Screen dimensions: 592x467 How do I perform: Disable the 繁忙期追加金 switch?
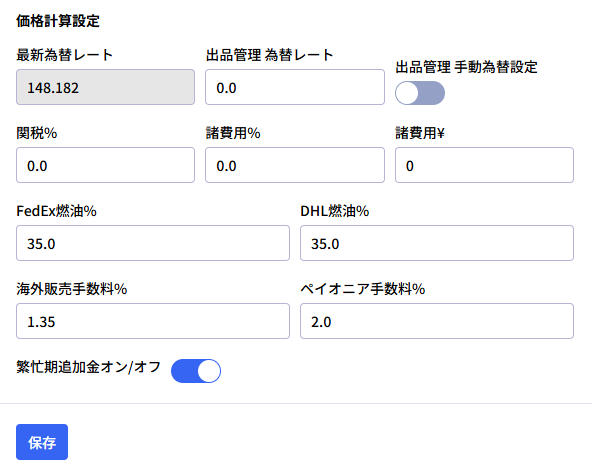pos(196,371)
